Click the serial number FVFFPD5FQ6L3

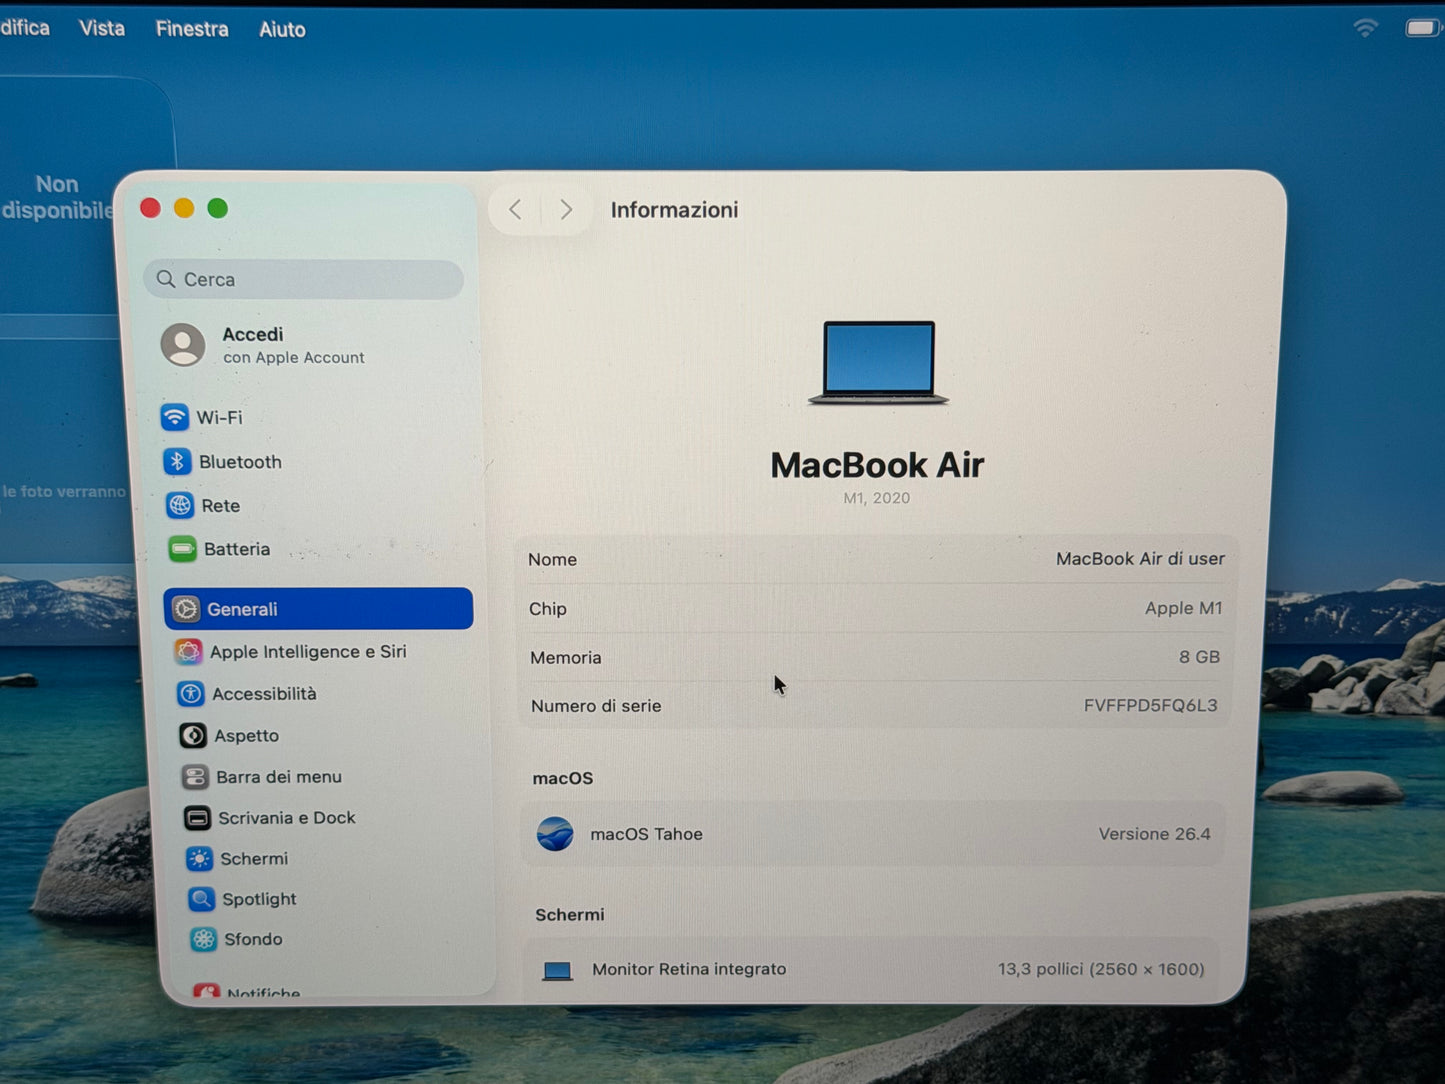(1150, 705)
